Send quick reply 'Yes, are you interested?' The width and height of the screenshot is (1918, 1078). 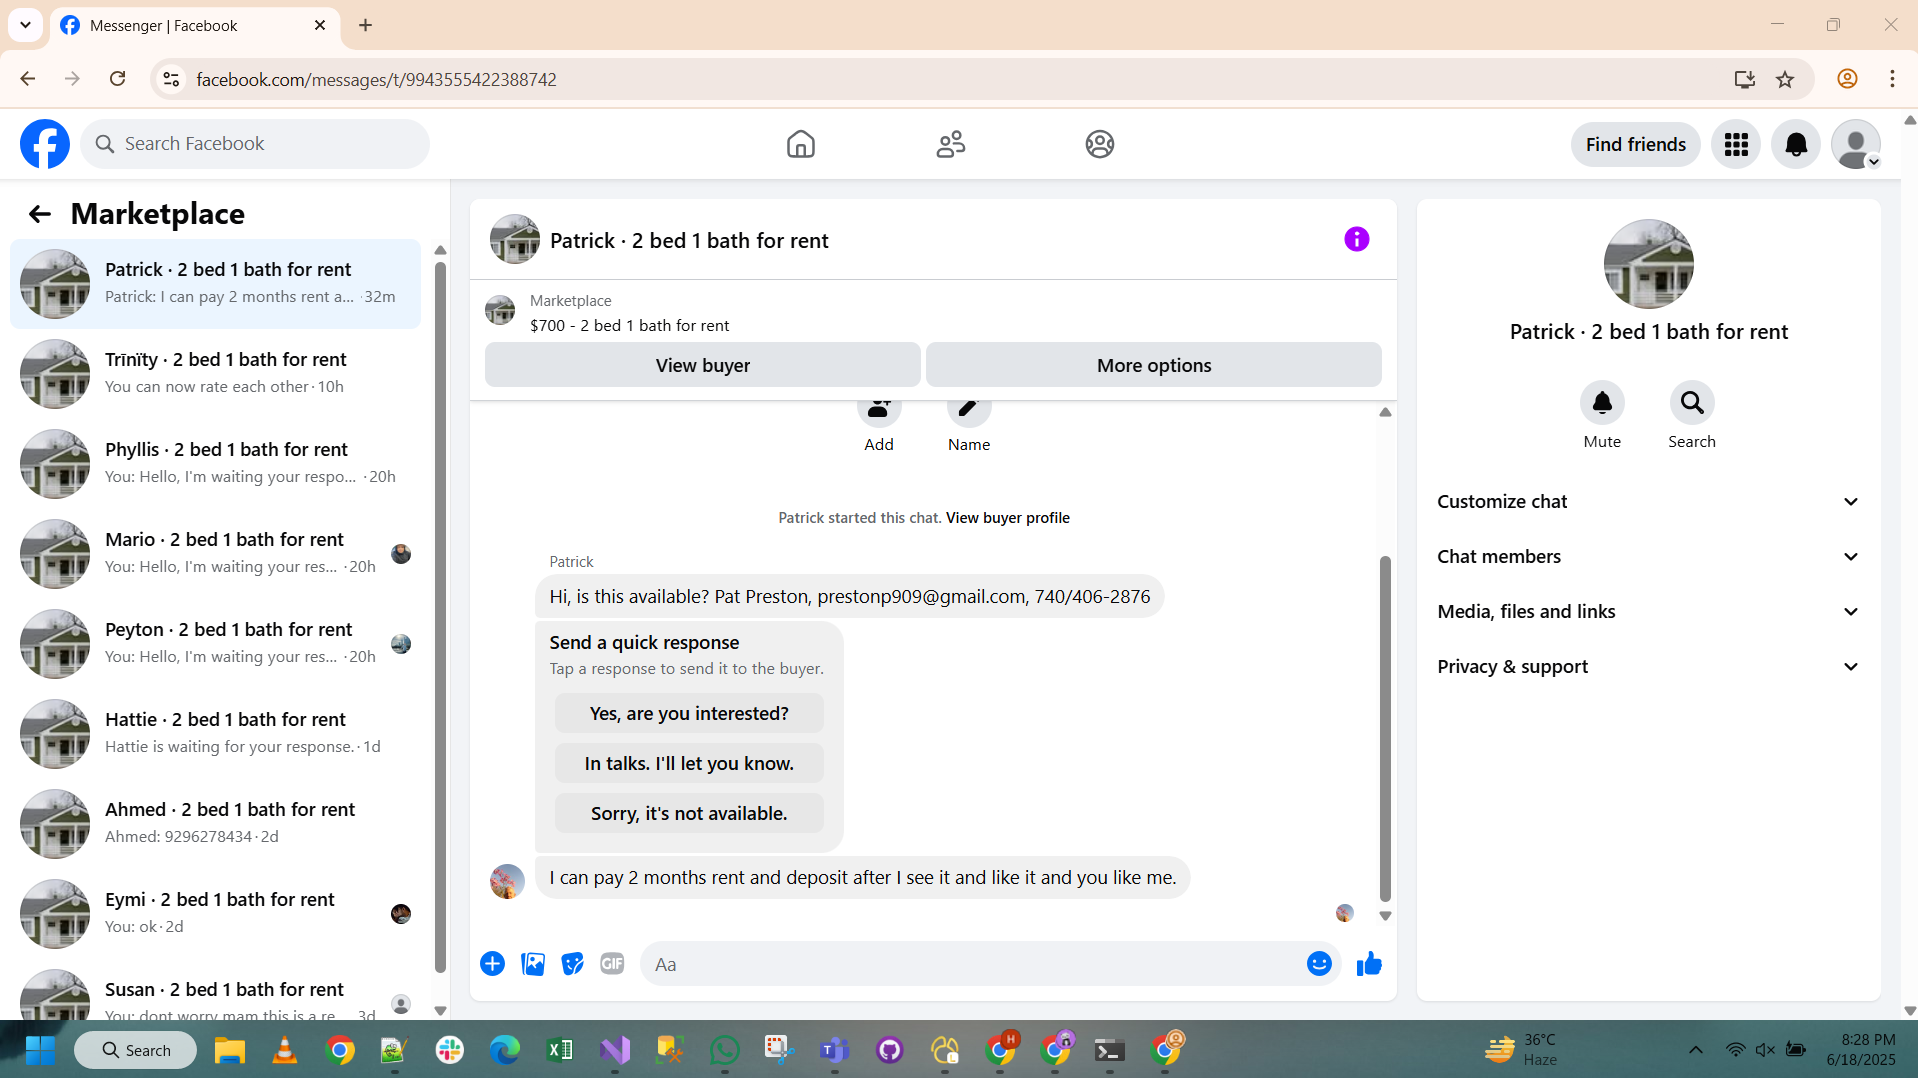point(689,713)
